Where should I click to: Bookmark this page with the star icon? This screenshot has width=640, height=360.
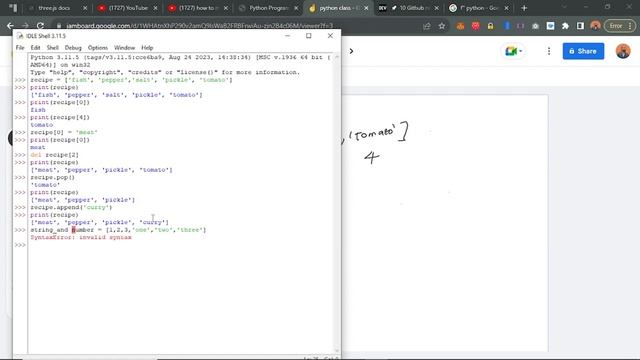[x=442, y=26]
